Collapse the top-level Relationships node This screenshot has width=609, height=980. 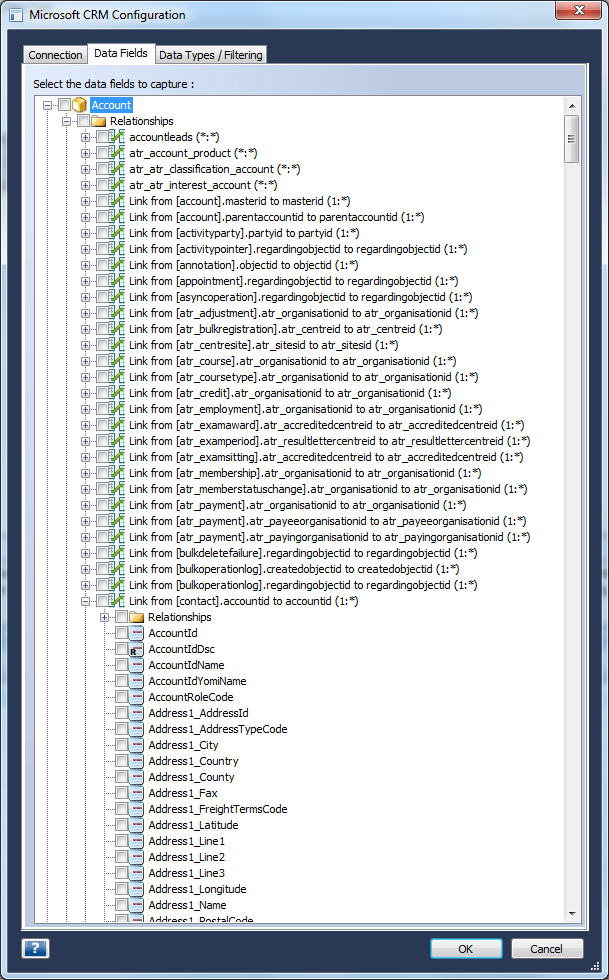click(x=66, y=121)
